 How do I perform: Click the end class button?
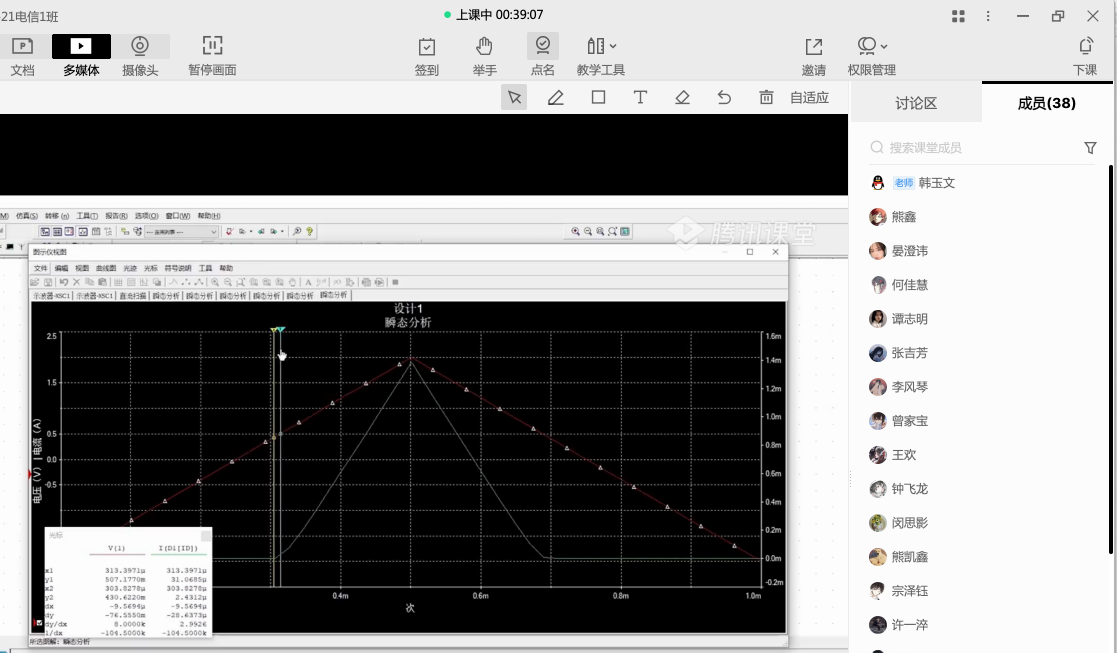pos(1085,55)
